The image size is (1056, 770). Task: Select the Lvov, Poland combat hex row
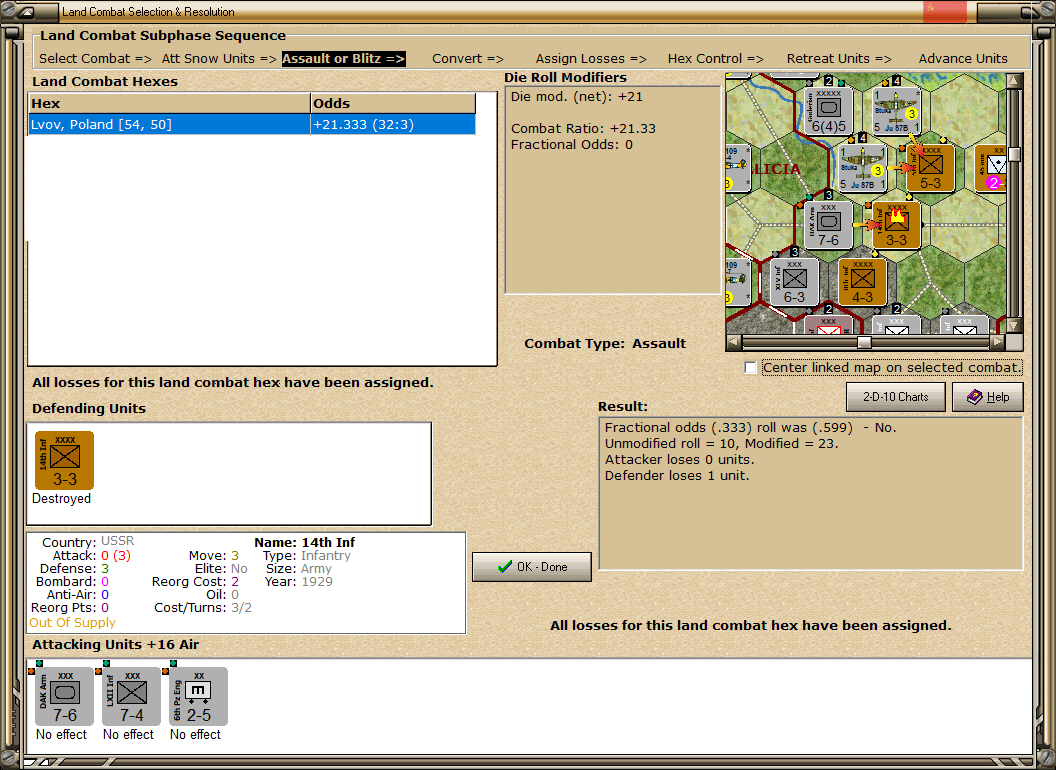pyautogui.click(x=250, y=124)
